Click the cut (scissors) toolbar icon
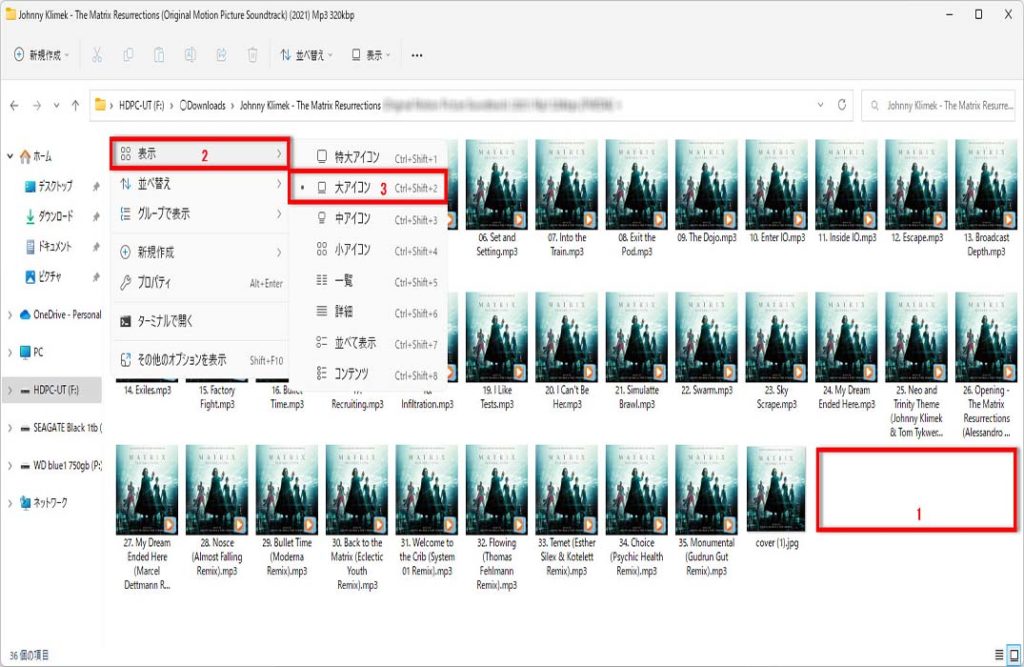This screenshot has width=1024, height=667. (x=97, y=56)
